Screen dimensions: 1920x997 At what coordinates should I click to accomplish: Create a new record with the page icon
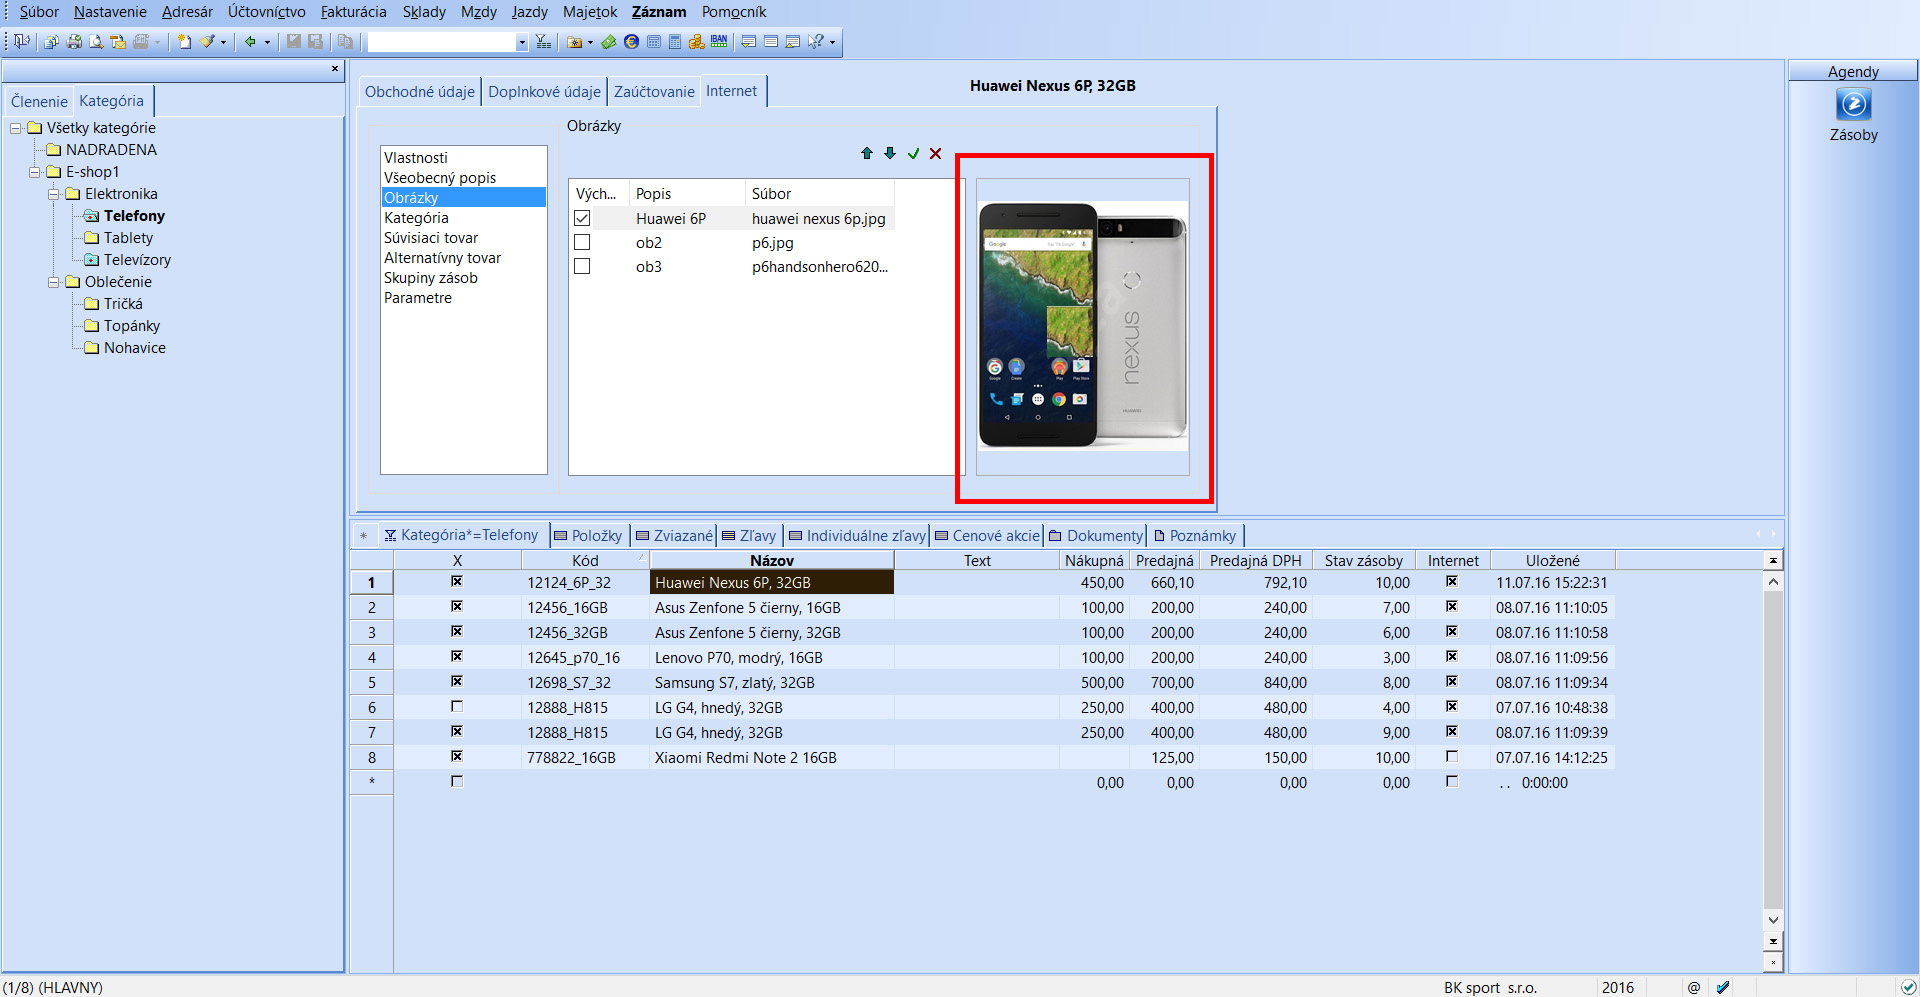click(x=184, y=41)
